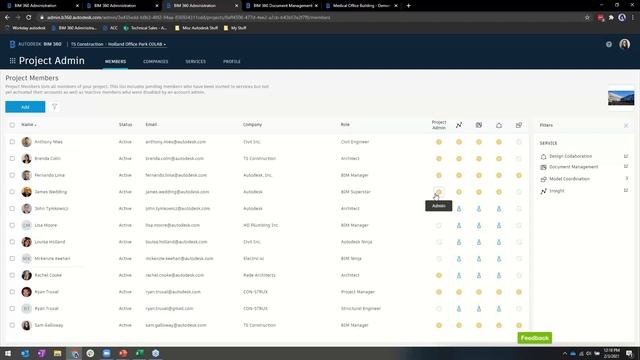Image resolution: width=640 pixels, height=360 pixels.
Task: Click the project thumbnail image
Action: [621, 98]
